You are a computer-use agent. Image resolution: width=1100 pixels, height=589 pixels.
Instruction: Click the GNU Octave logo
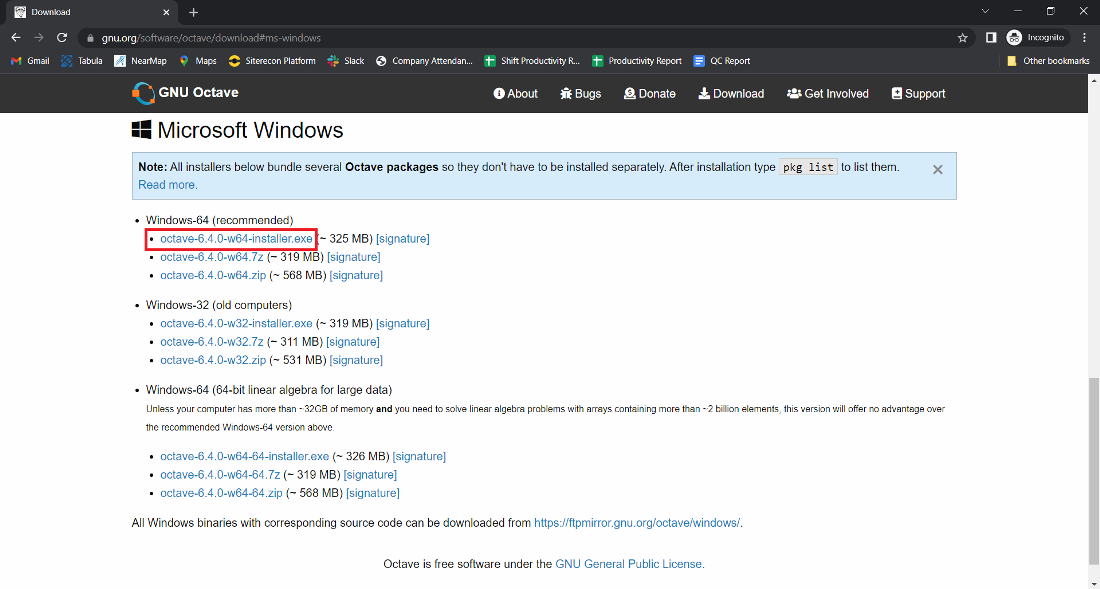click(x=185, y=93)
